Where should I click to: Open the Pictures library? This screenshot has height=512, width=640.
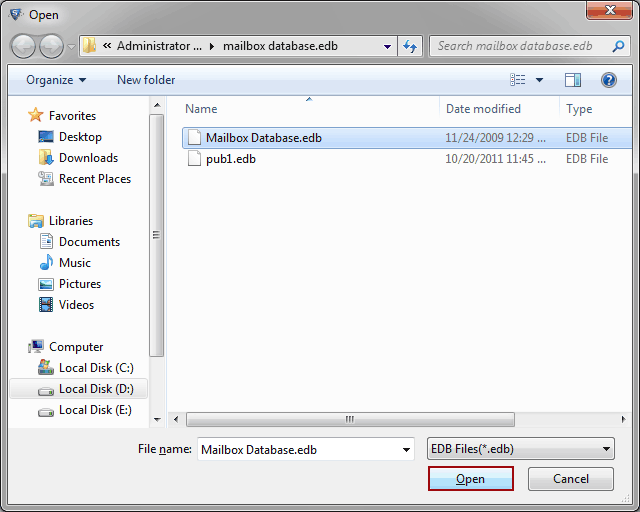(80, 284)
